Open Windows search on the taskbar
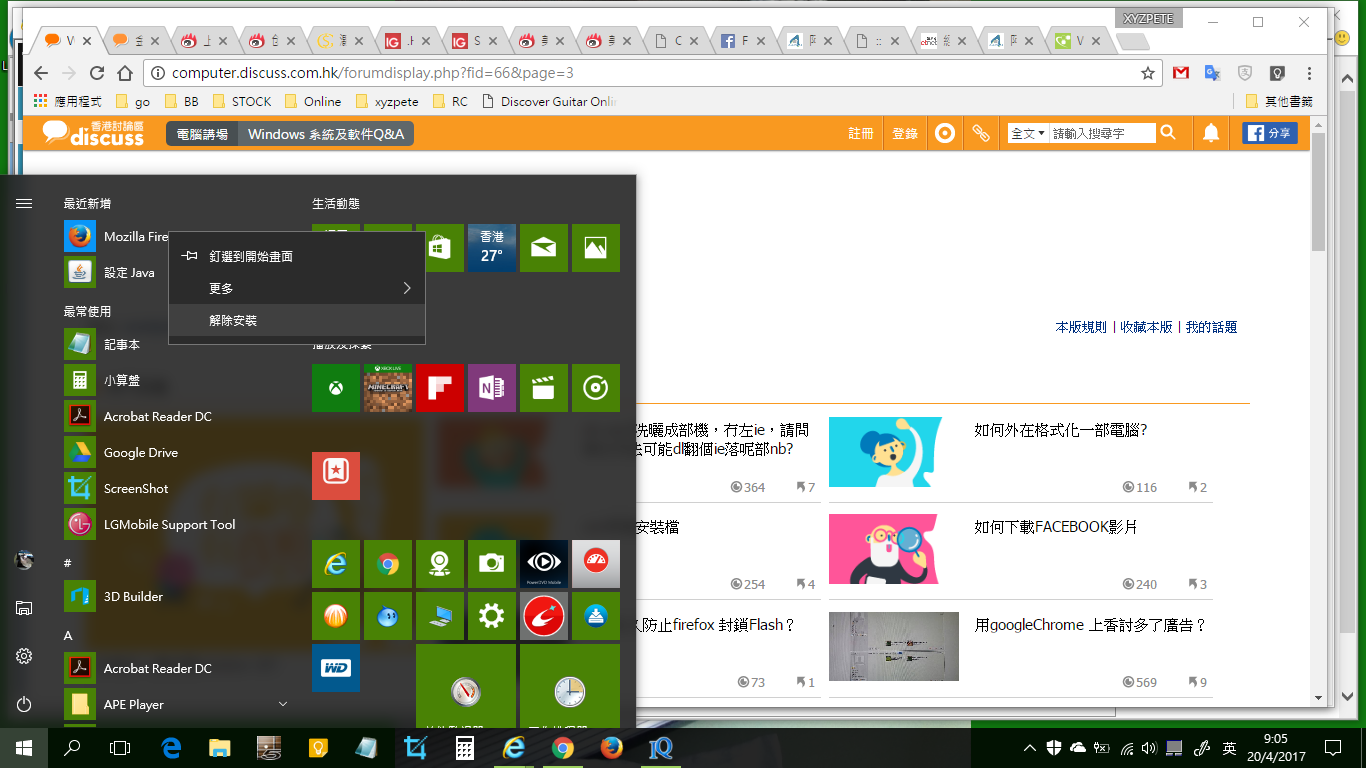The width and height of the screenshot is (1366, 768). (x=72, y=748)
